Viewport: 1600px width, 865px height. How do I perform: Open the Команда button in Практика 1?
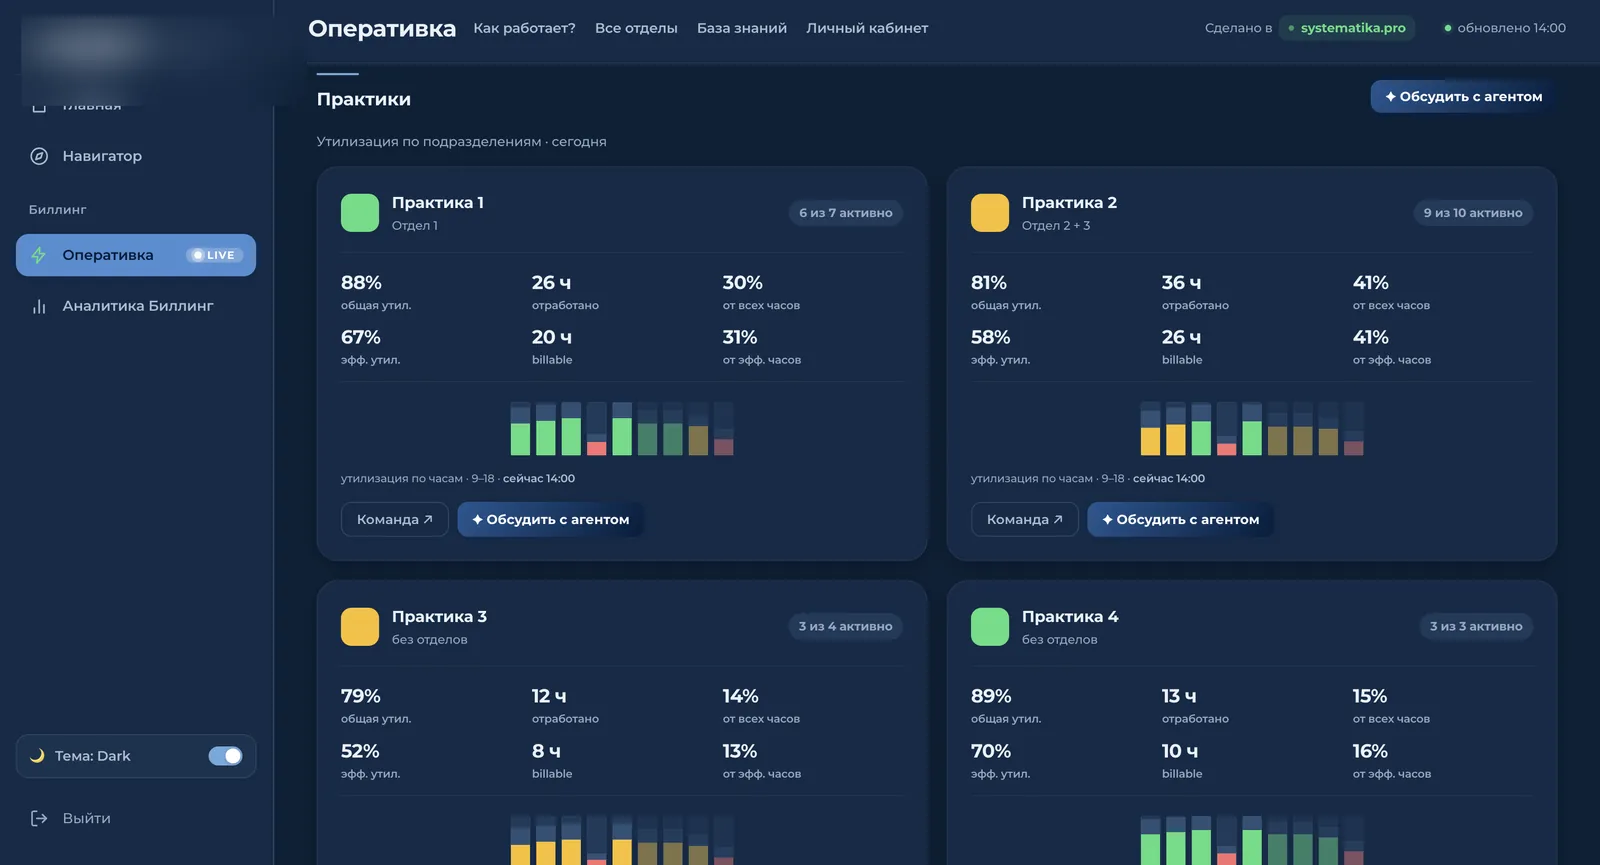(x=395, y=520)
